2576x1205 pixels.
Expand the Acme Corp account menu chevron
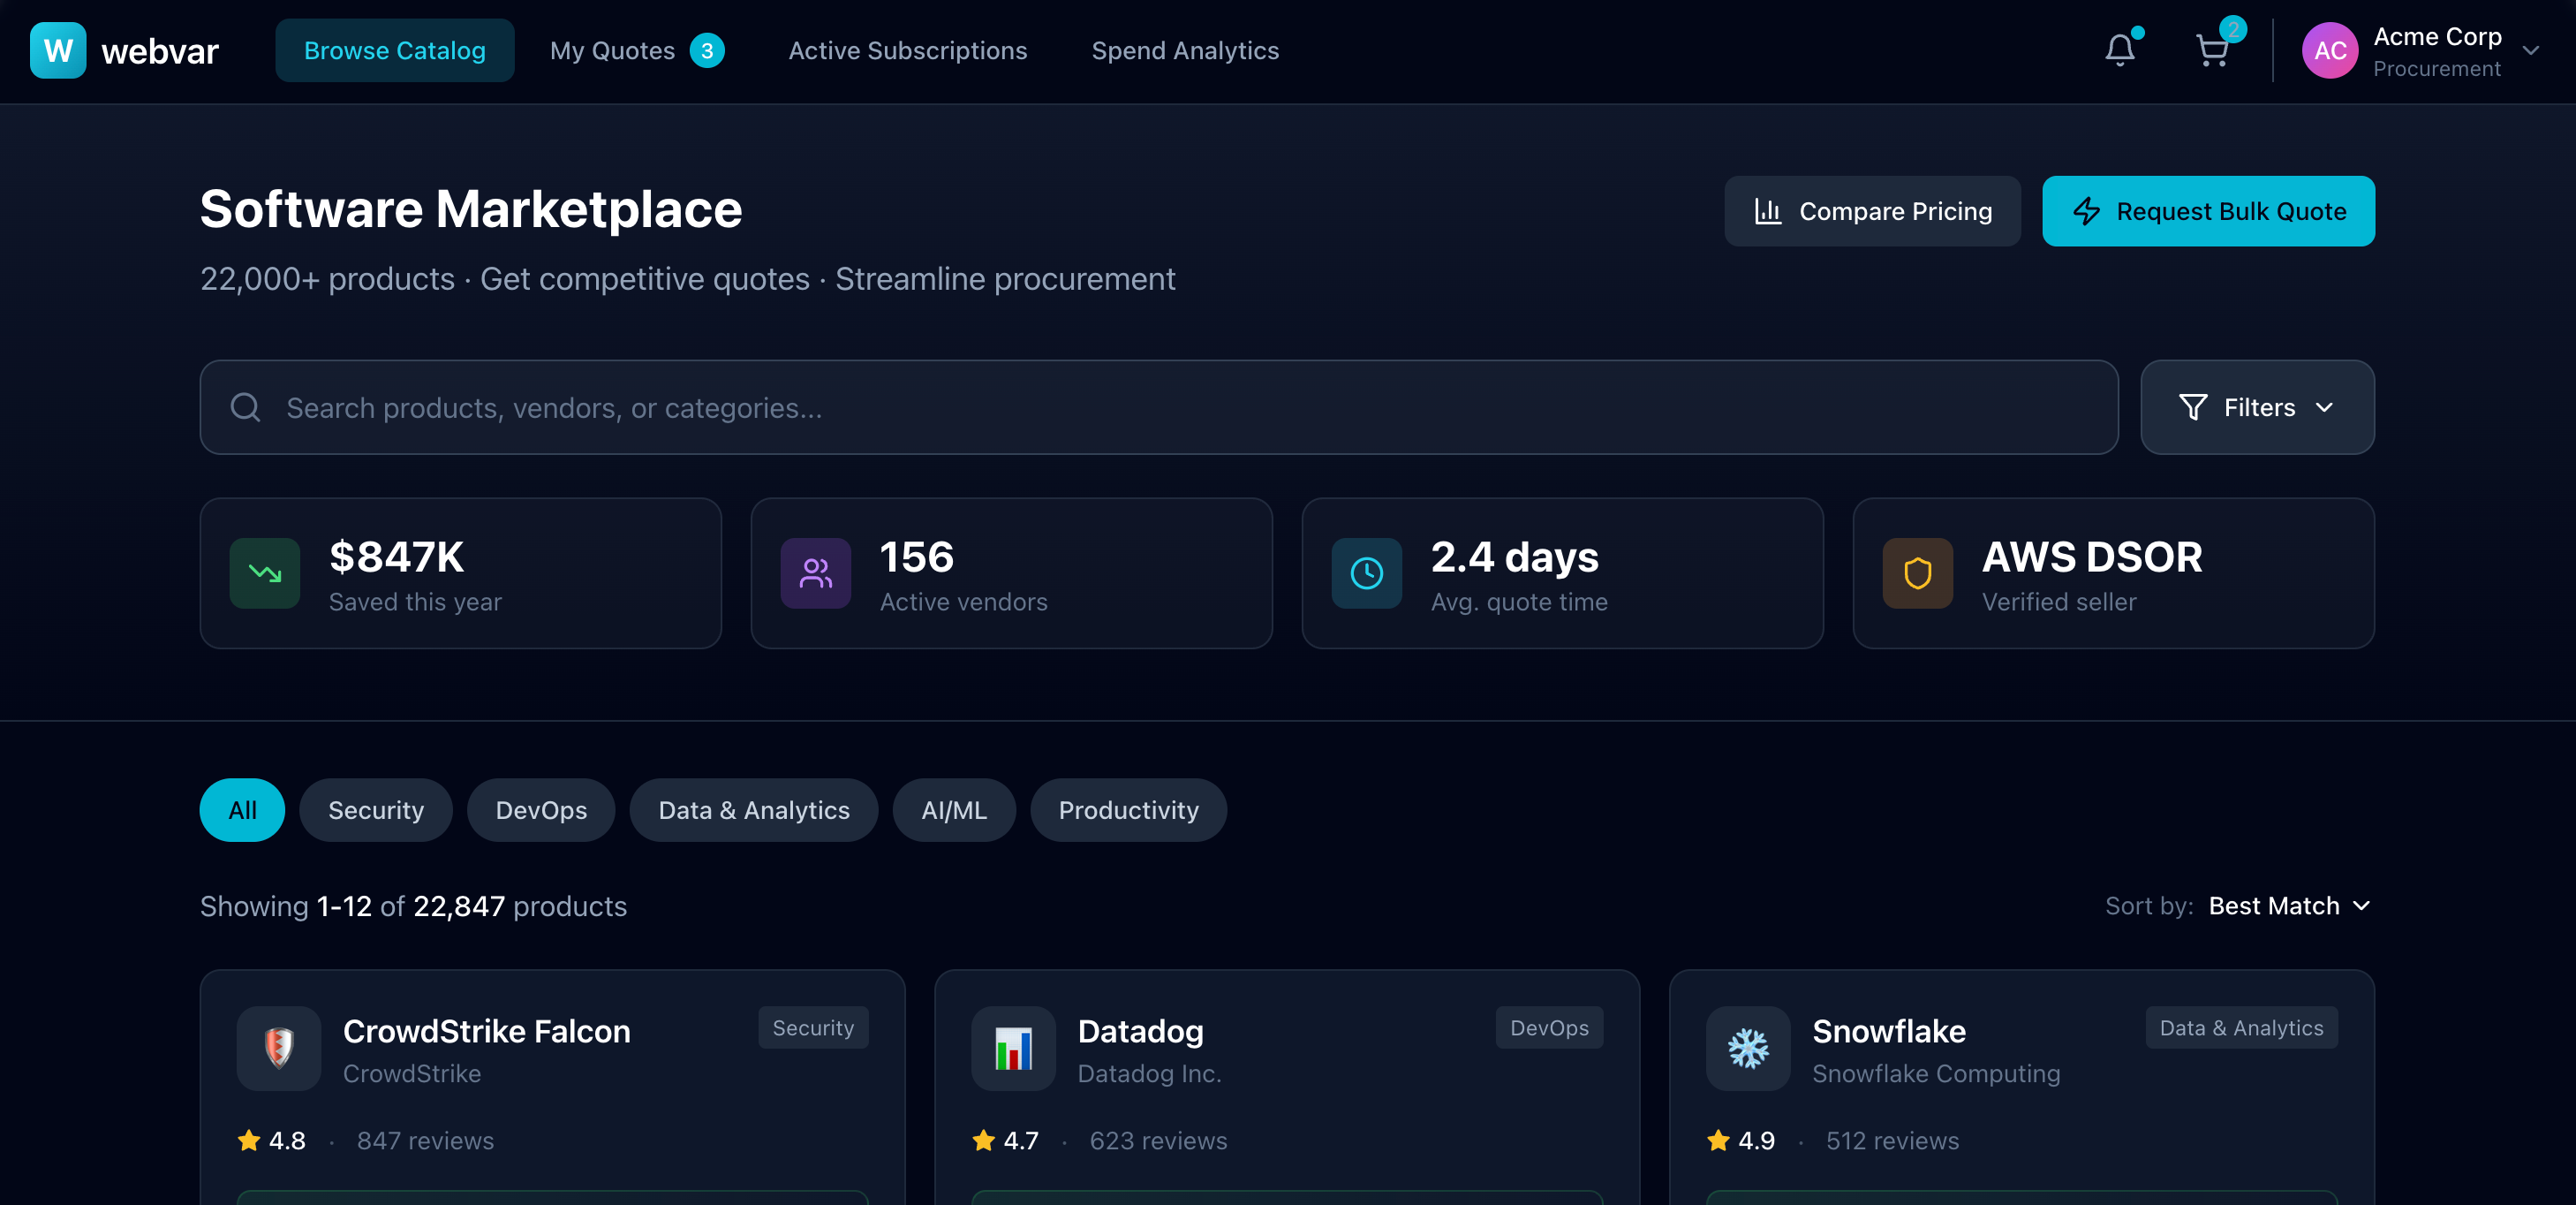tap(2530, 51)
